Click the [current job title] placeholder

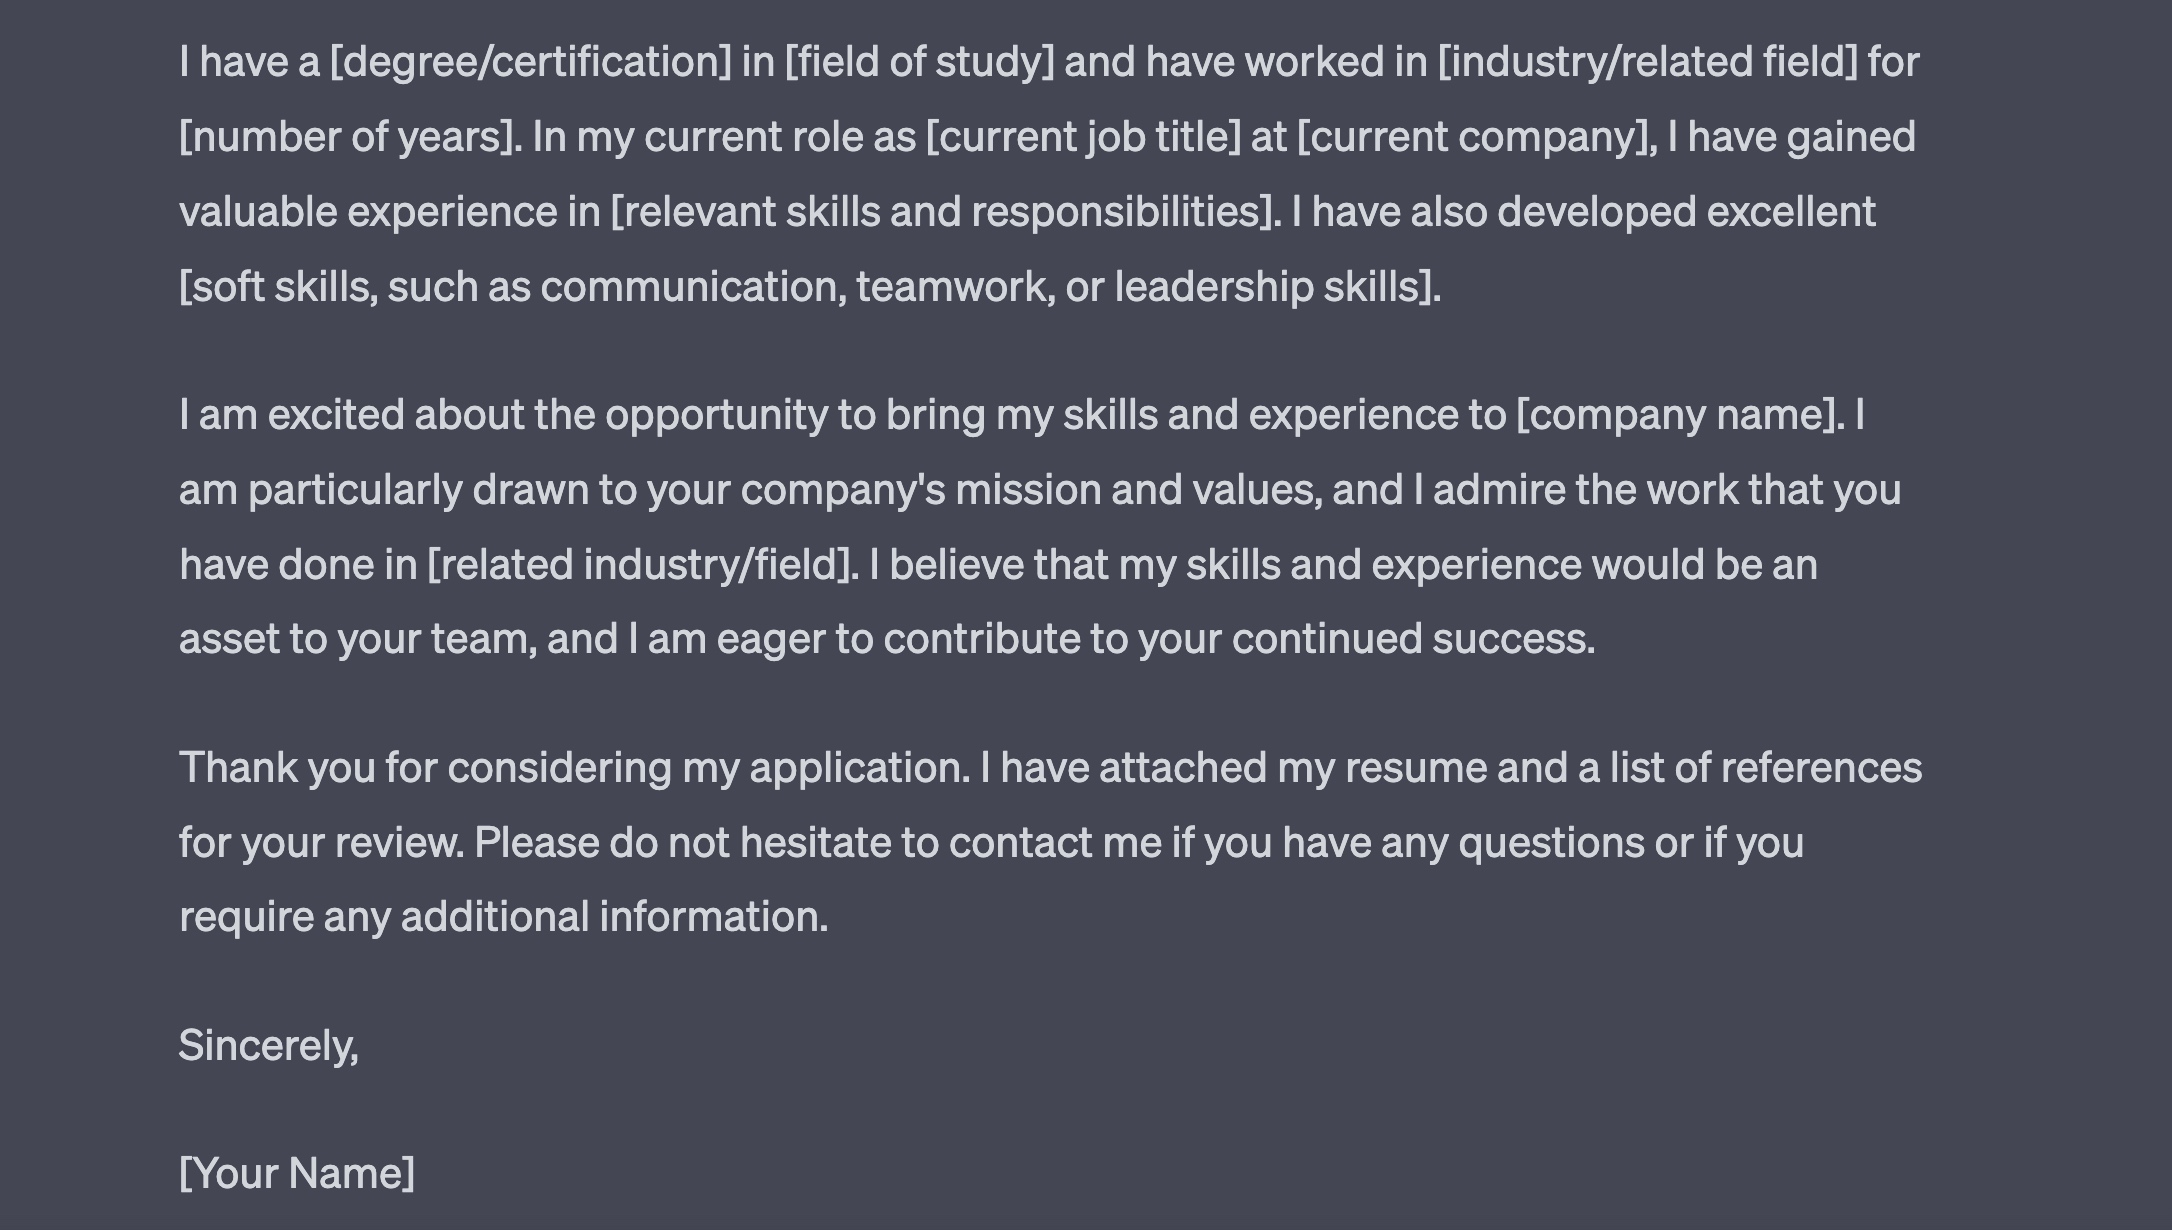[1083, 137]
